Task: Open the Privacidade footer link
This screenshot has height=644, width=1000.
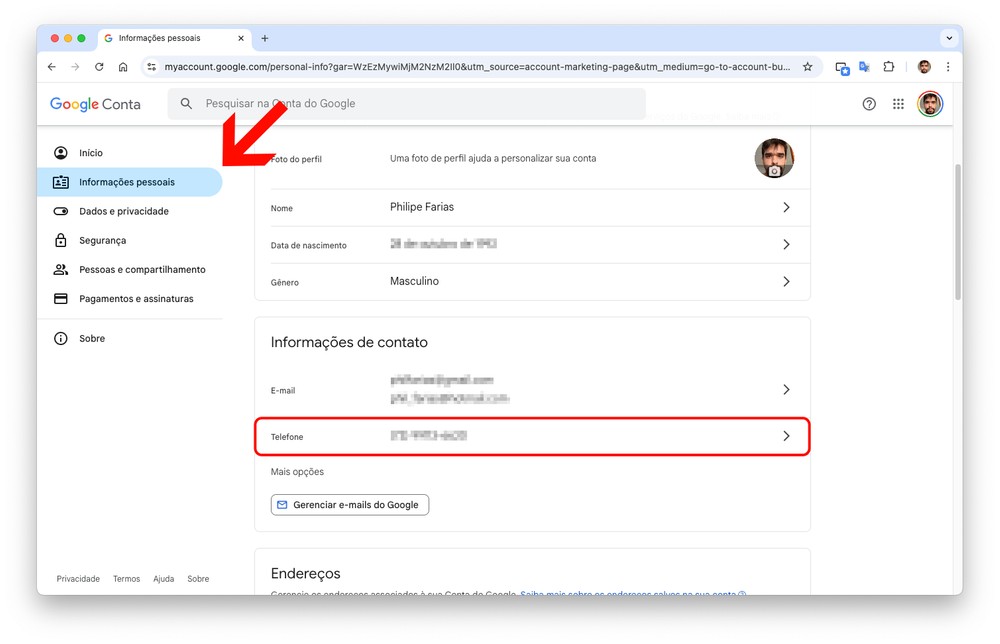Action: tap(78, 579)
